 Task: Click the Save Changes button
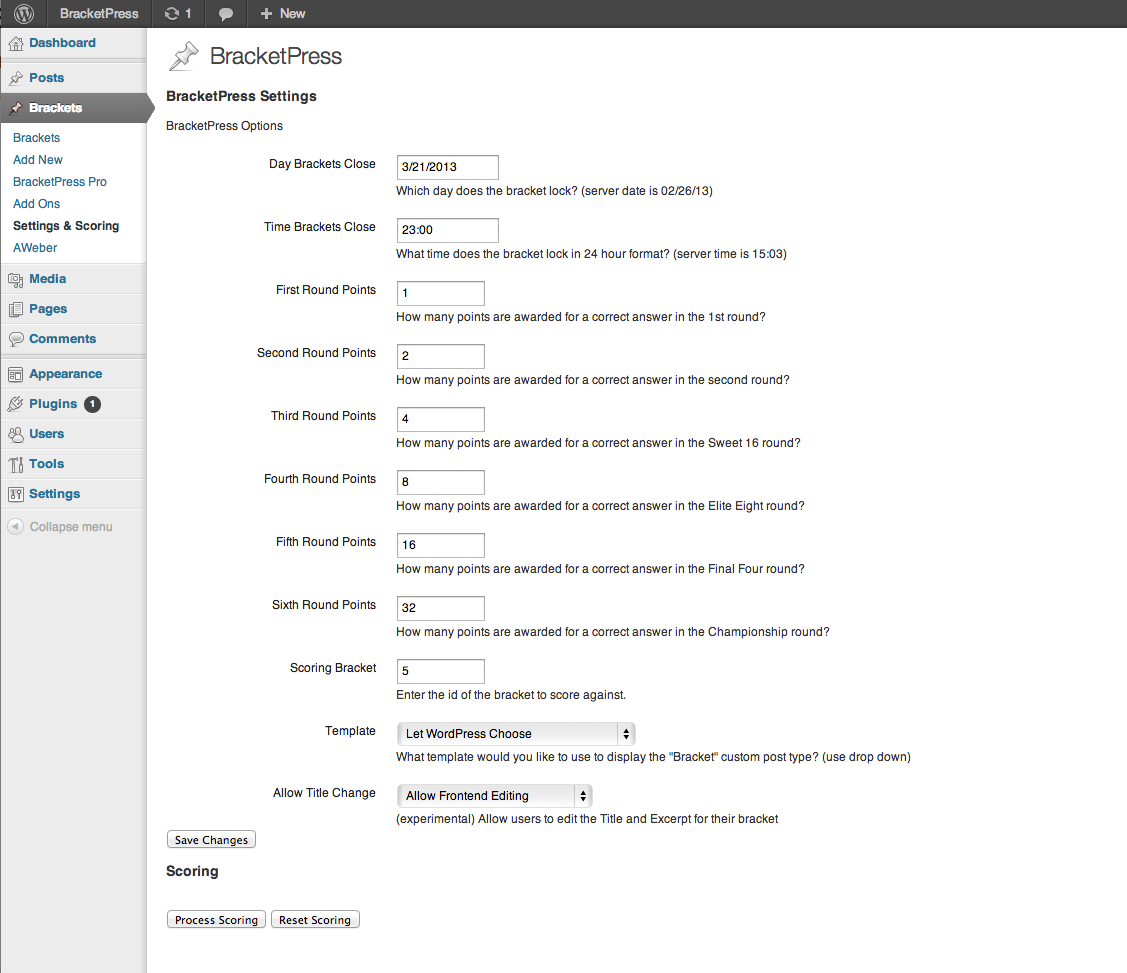point(211,839)
